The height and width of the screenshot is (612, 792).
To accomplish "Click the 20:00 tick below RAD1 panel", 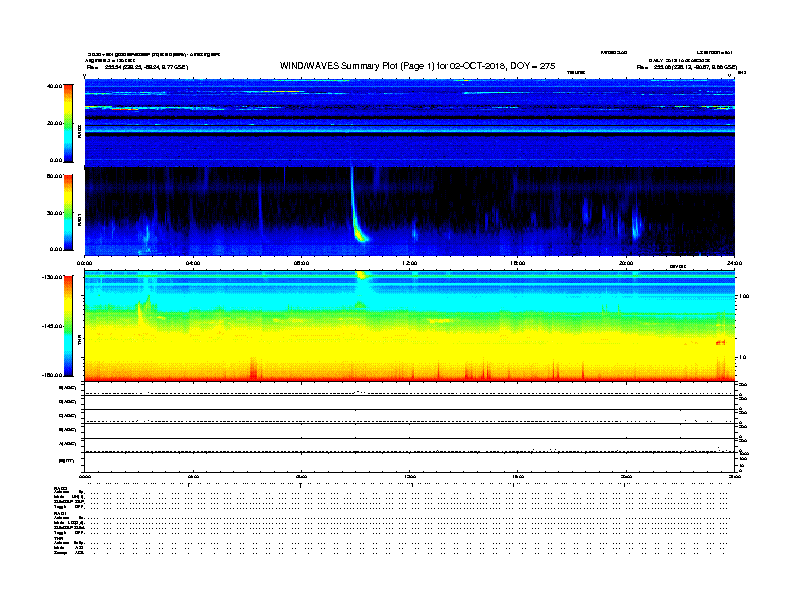I will coord(626,263).
